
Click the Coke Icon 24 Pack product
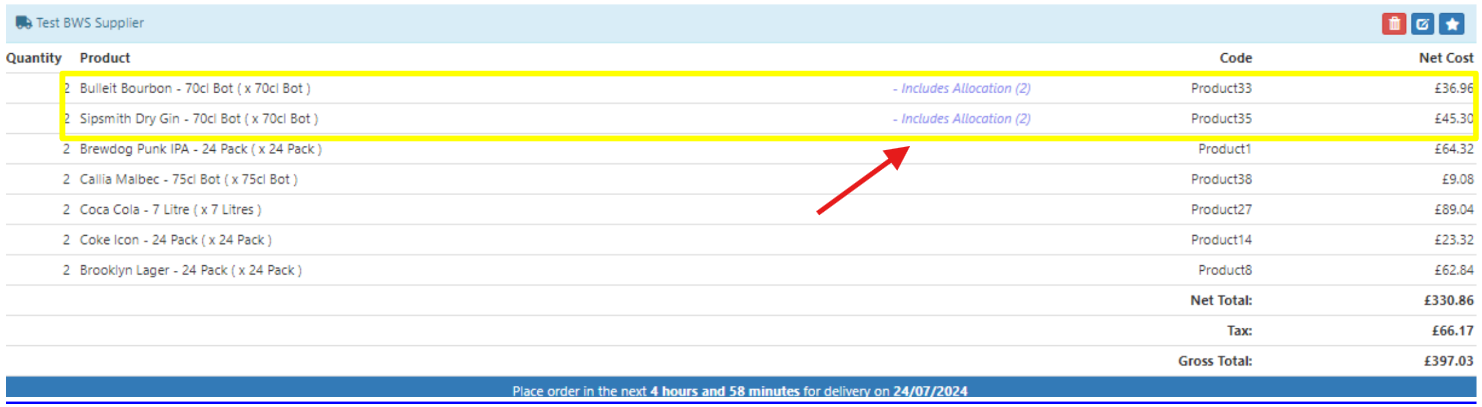coord(175,240)
